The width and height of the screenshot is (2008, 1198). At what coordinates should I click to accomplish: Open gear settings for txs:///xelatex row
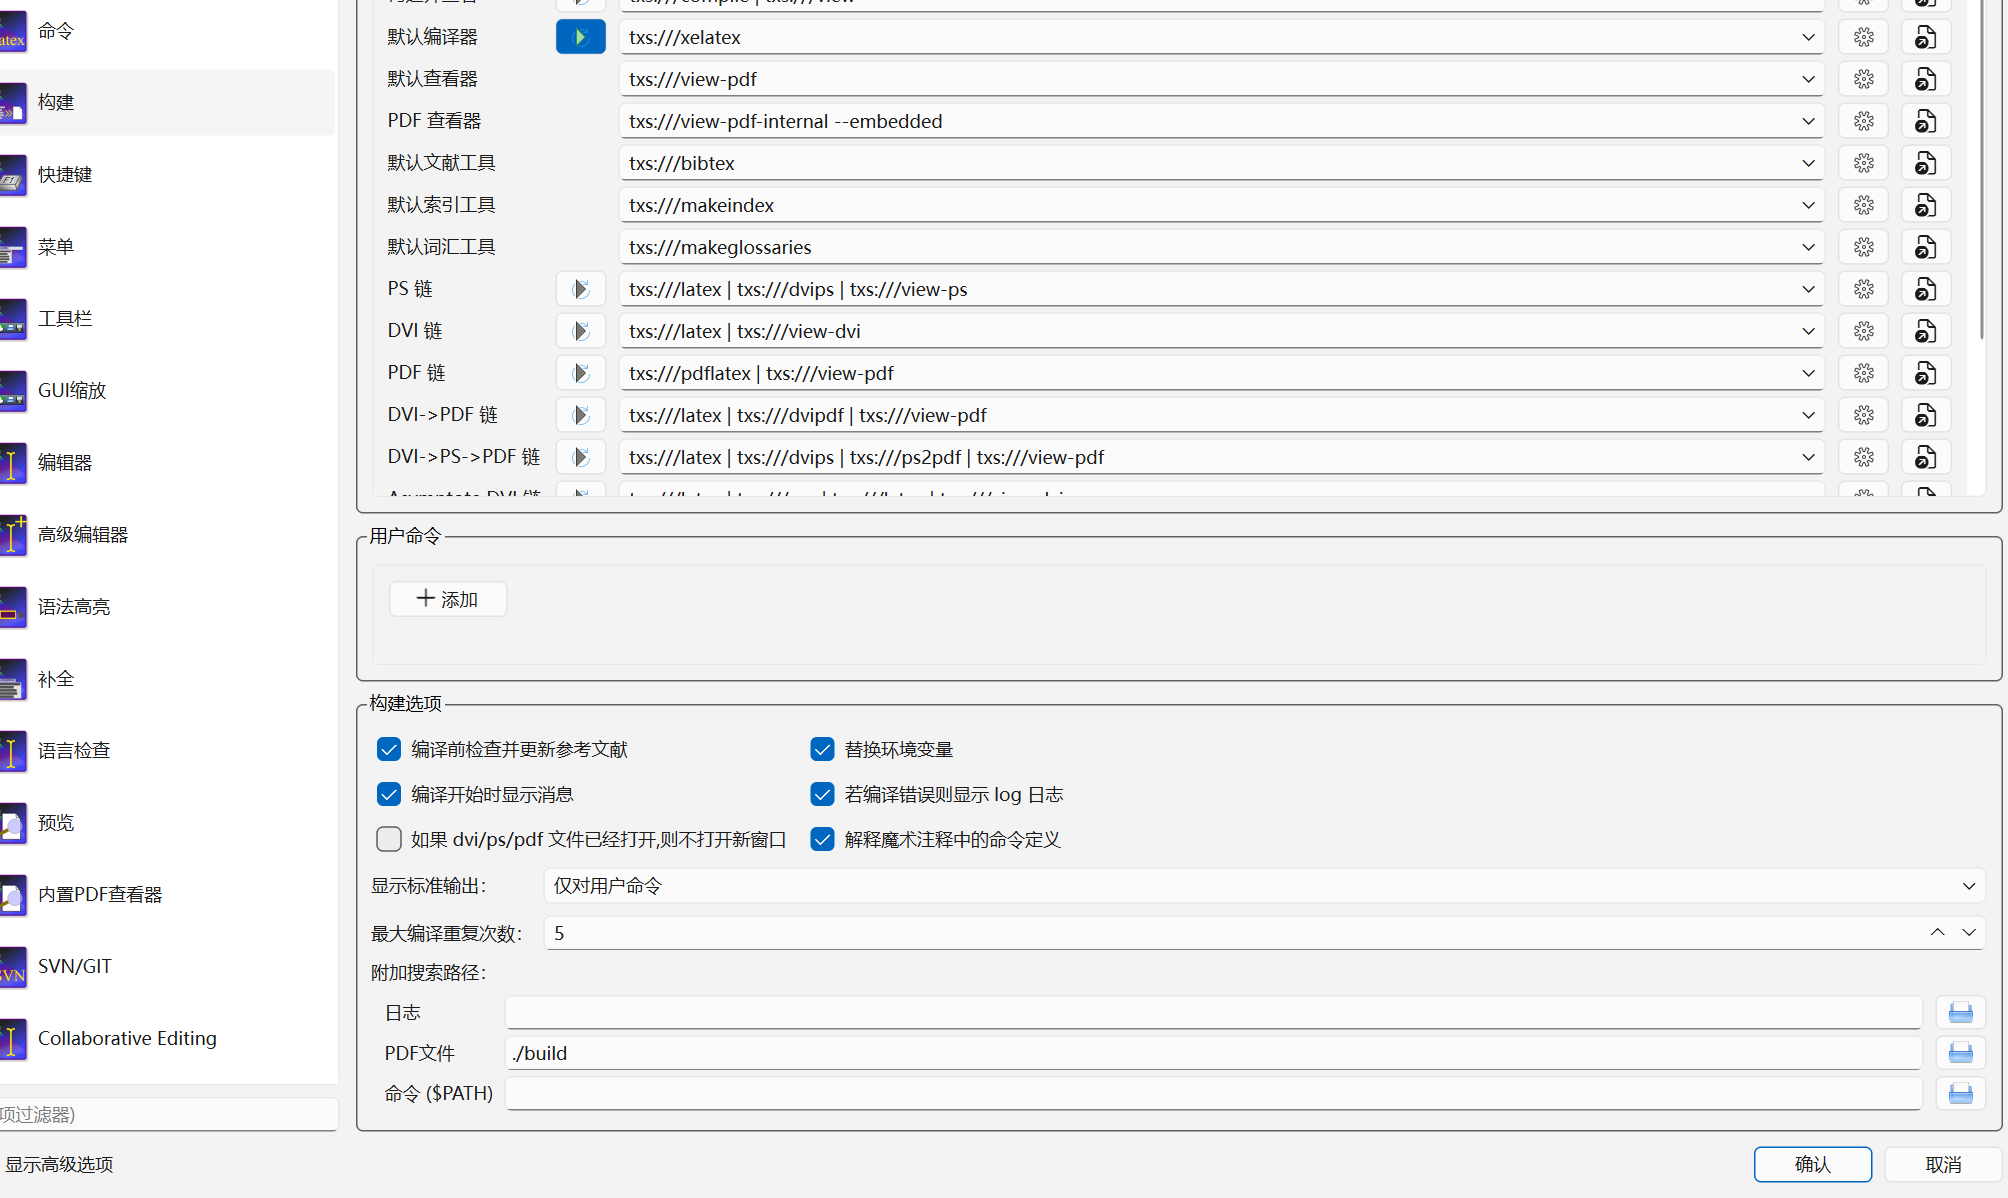point(1864,37)
